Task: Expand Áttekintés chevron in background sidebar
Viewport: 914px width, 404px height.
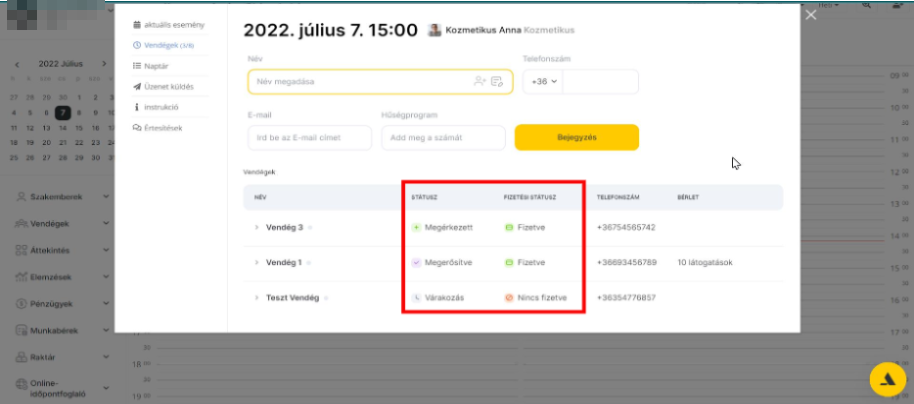Action: coord(106,250)
